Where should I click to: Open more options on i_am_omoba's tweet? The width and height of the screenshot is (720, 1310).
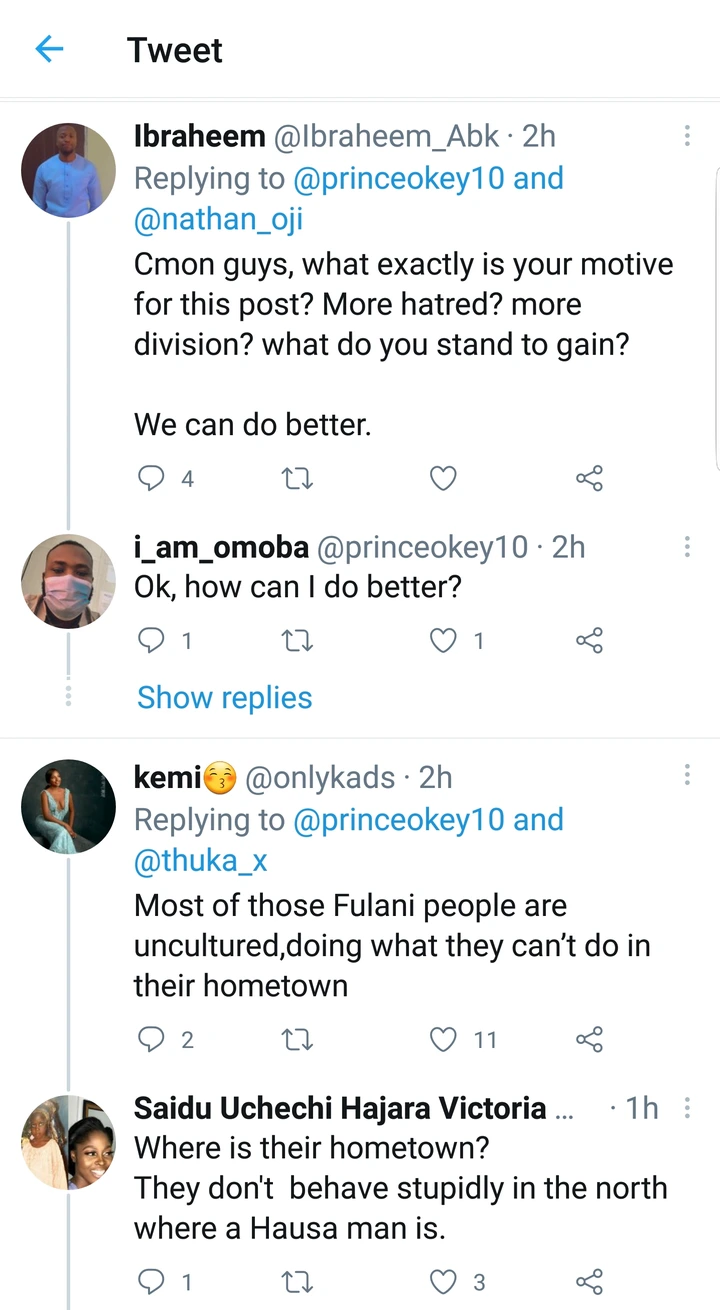(687, 547)
